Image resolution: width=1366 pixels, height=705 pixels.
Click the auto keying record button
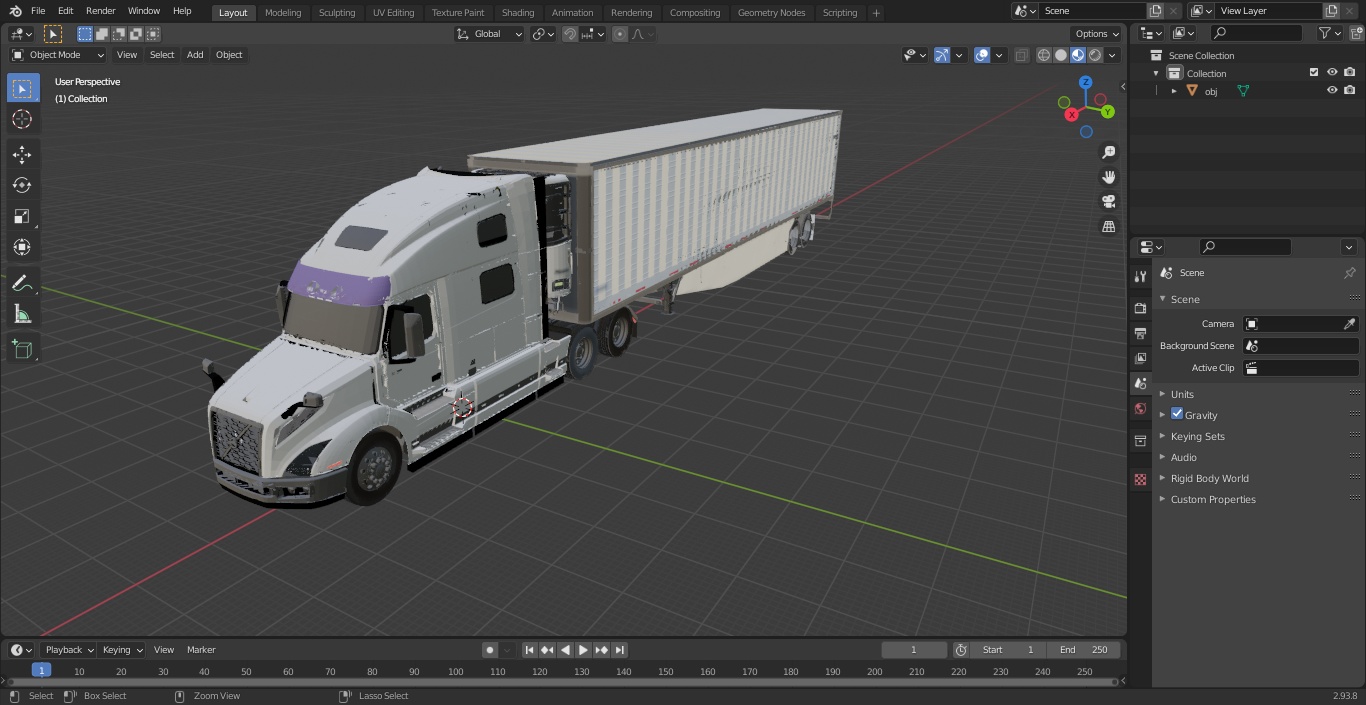pos(489,650)
